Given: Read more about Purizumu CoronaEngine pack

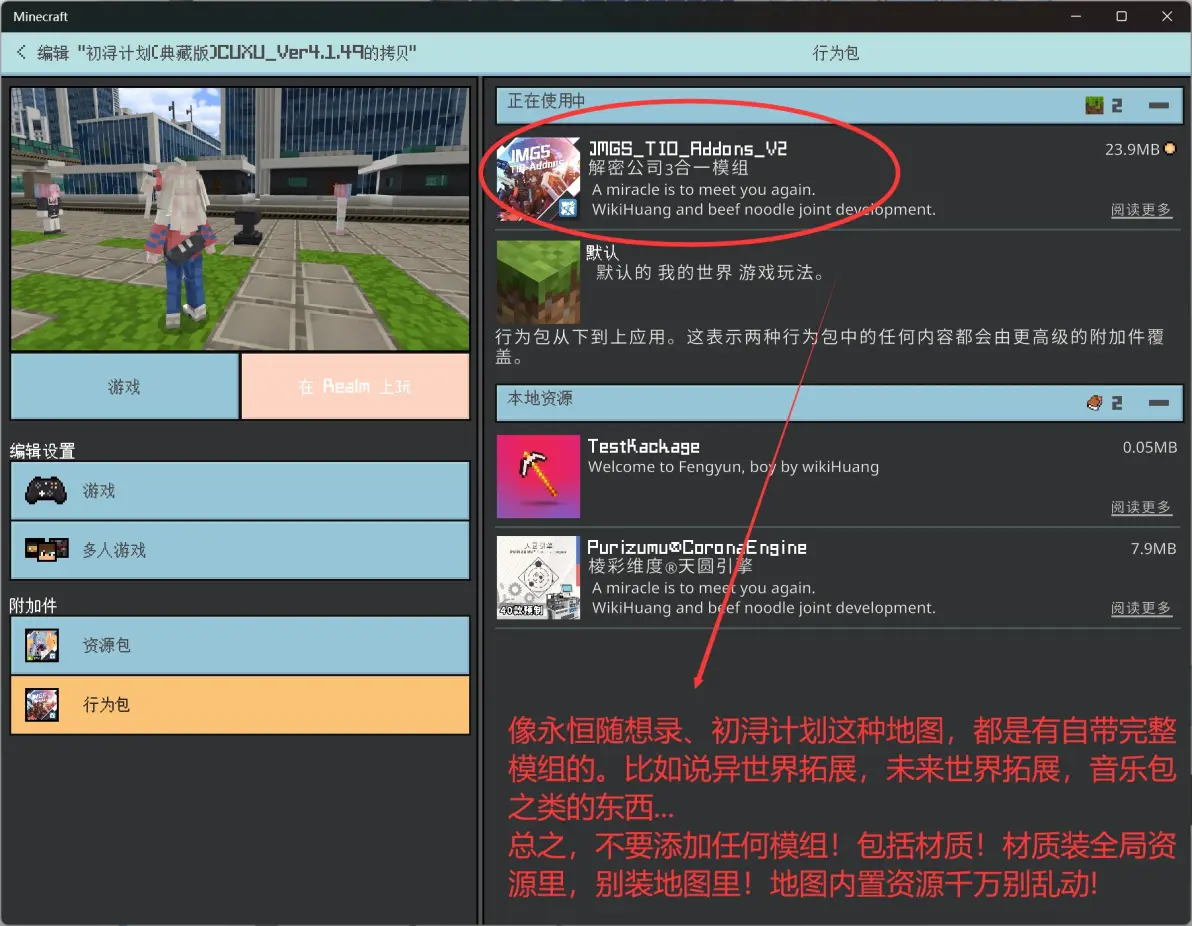Looking at the screenshot, I should tap(1140, 608).
